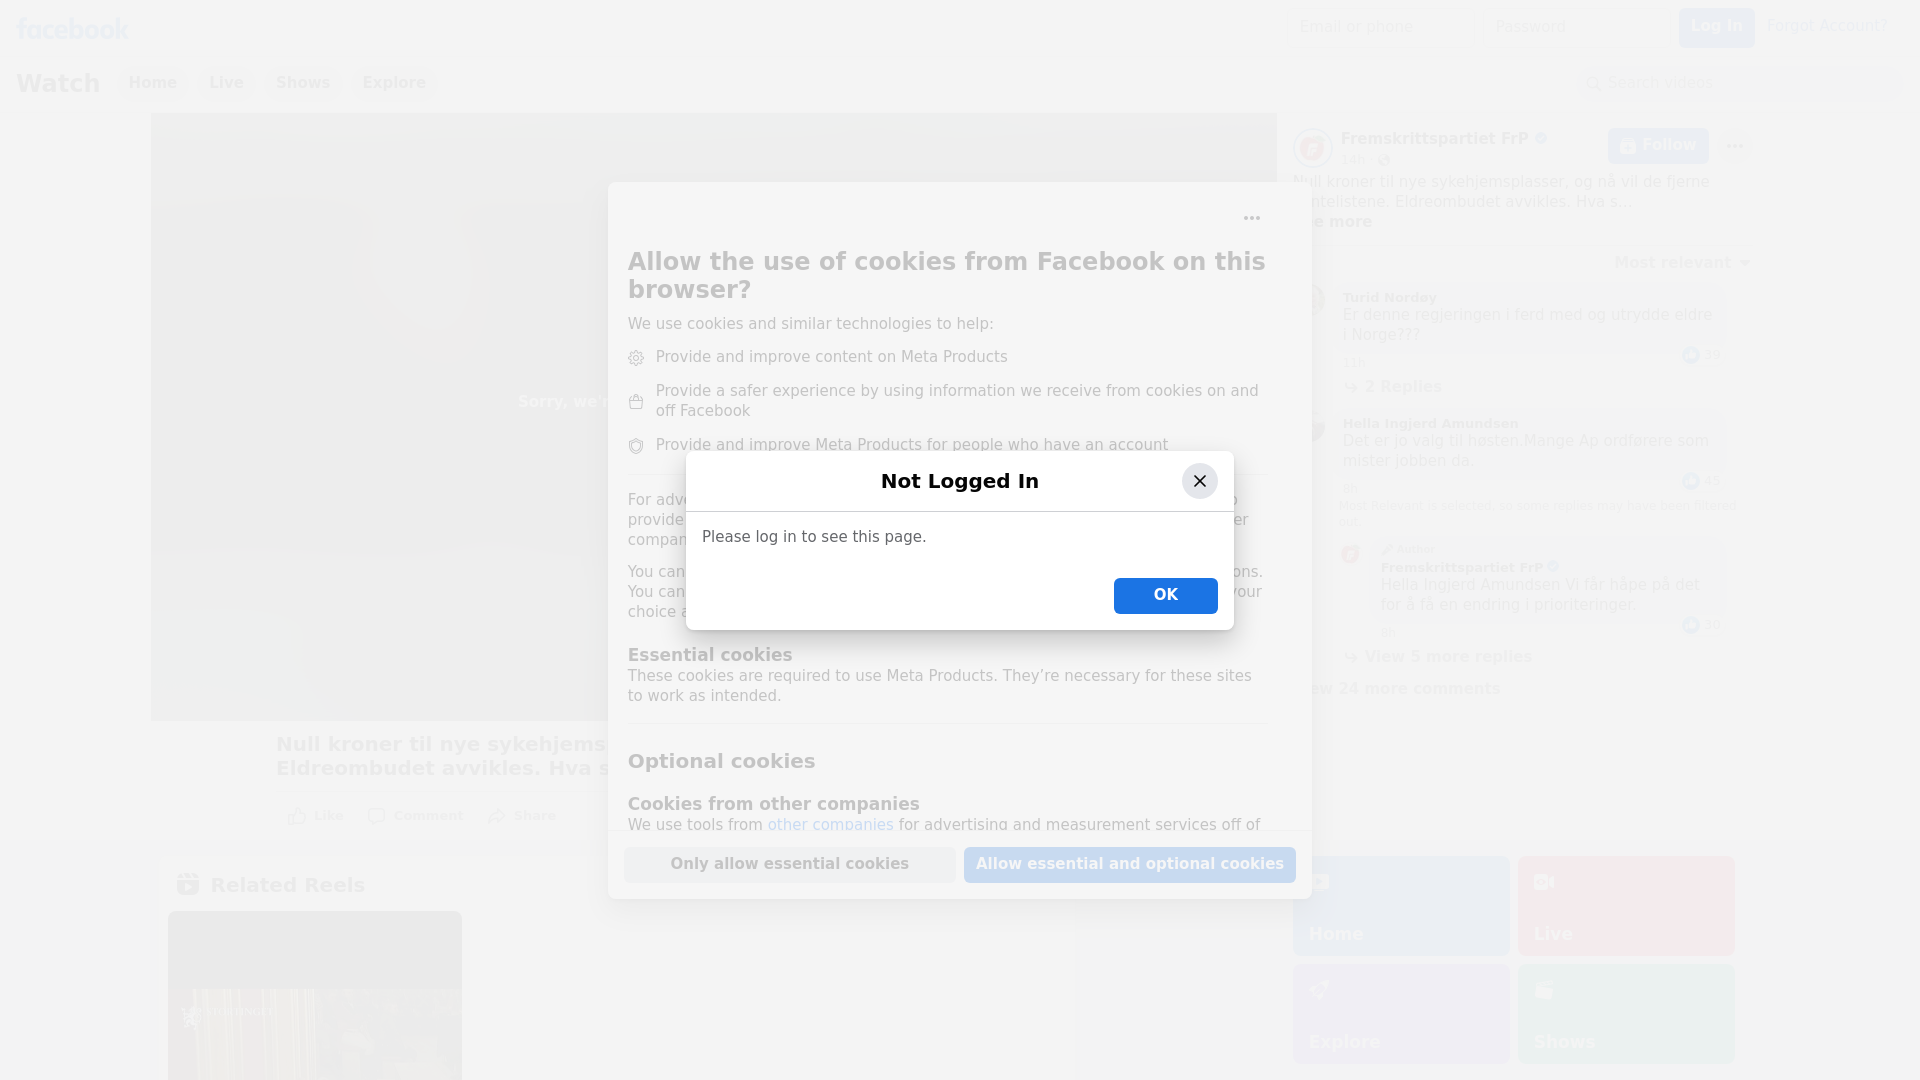Open the Most relevant comment sorting dropdown
1920x1080 pixels.
tap(1682, 263)
